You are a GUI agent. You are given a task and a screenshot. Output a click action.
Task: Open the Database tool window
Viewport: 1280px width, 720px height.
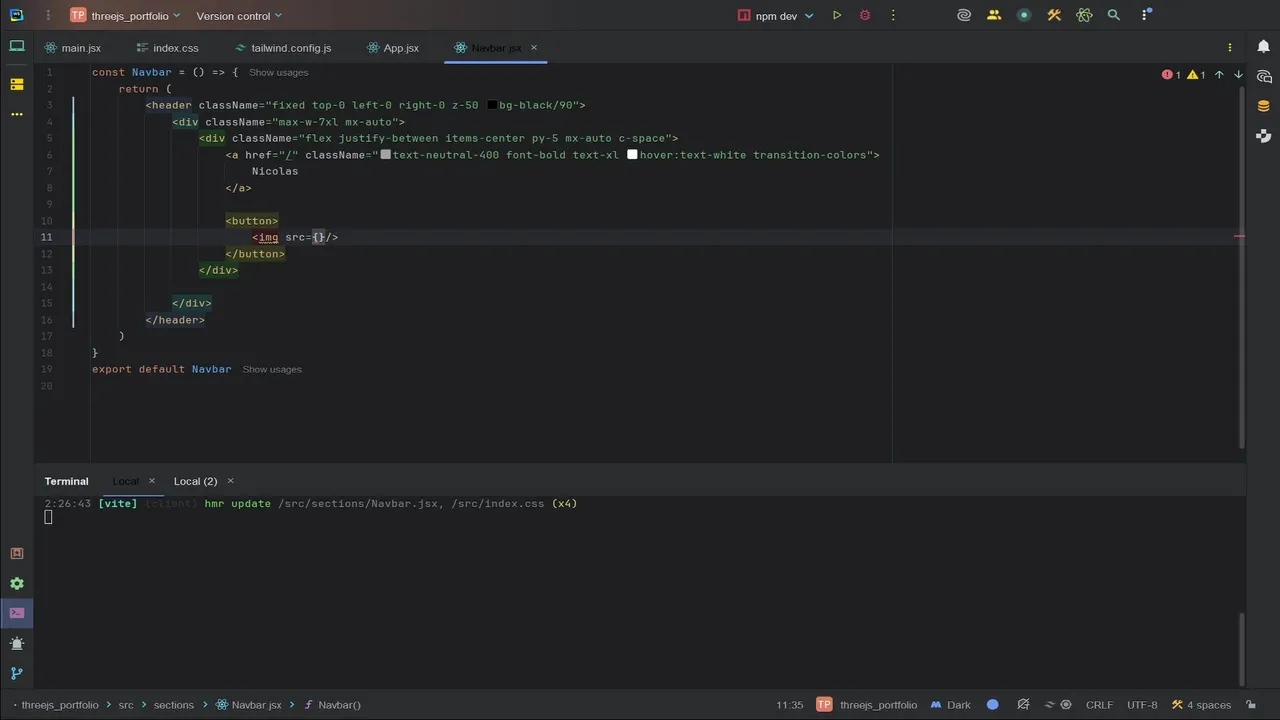click(1264, 106)
